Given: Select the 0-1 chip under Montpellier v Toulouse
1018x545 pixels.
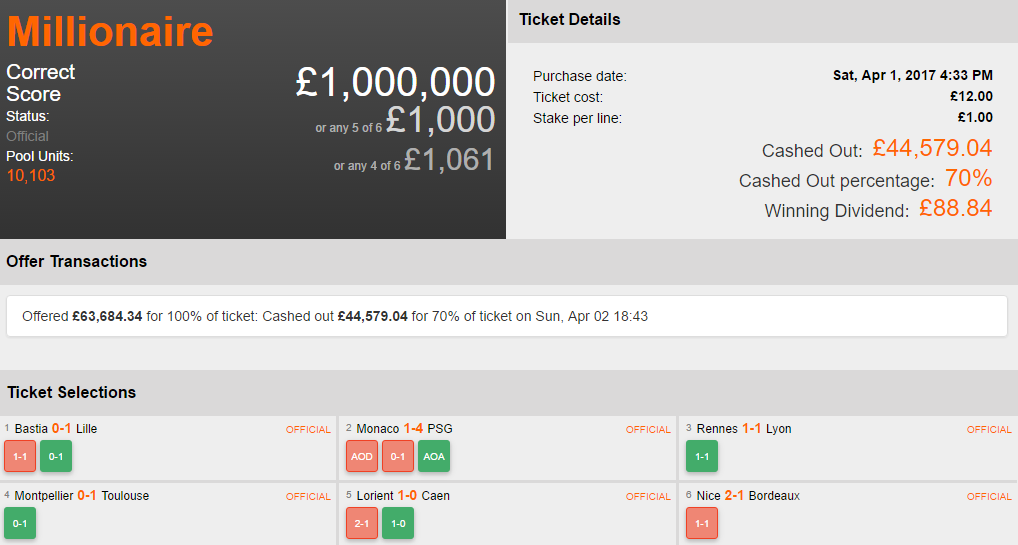Looking at the screenshot, I should [20, 523].
